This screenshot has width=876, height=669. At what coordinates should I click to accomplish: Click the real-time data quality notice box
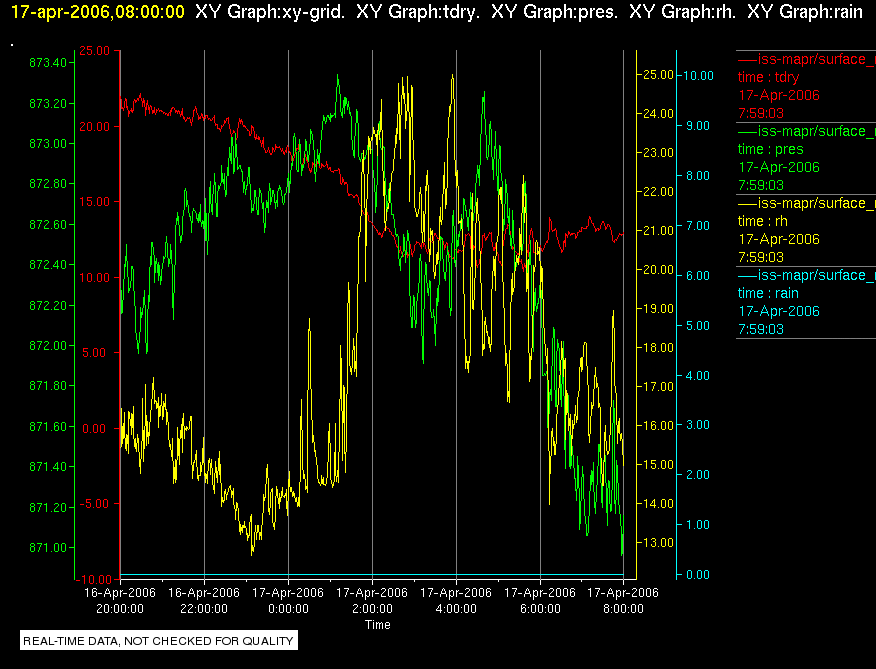(x=159, y=641)
